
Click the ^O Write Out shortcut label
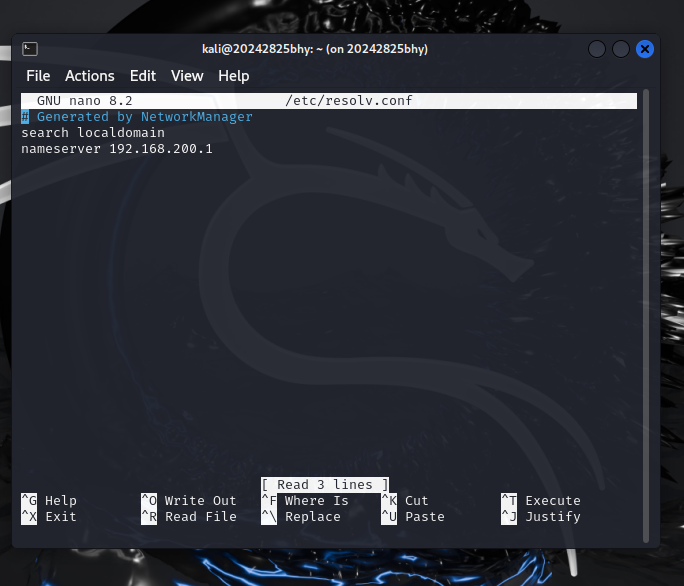(x=188, y=500)
